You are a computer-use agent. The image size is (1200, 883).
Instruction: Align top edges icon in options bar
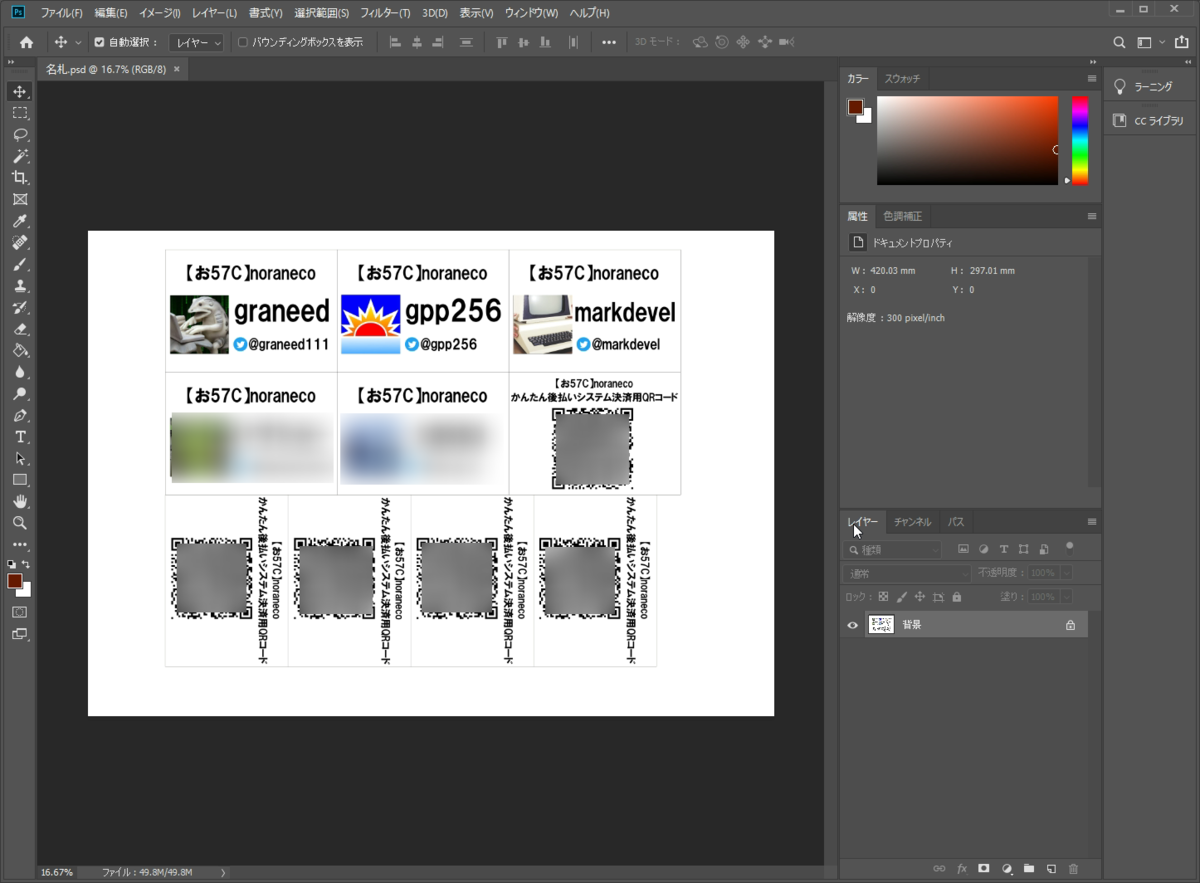tap(501, 43)
